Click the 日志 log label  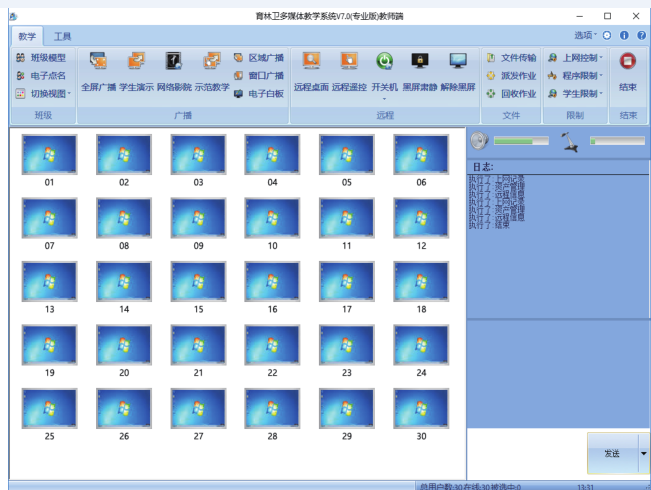pyautogui.click(x=483, y=167)
